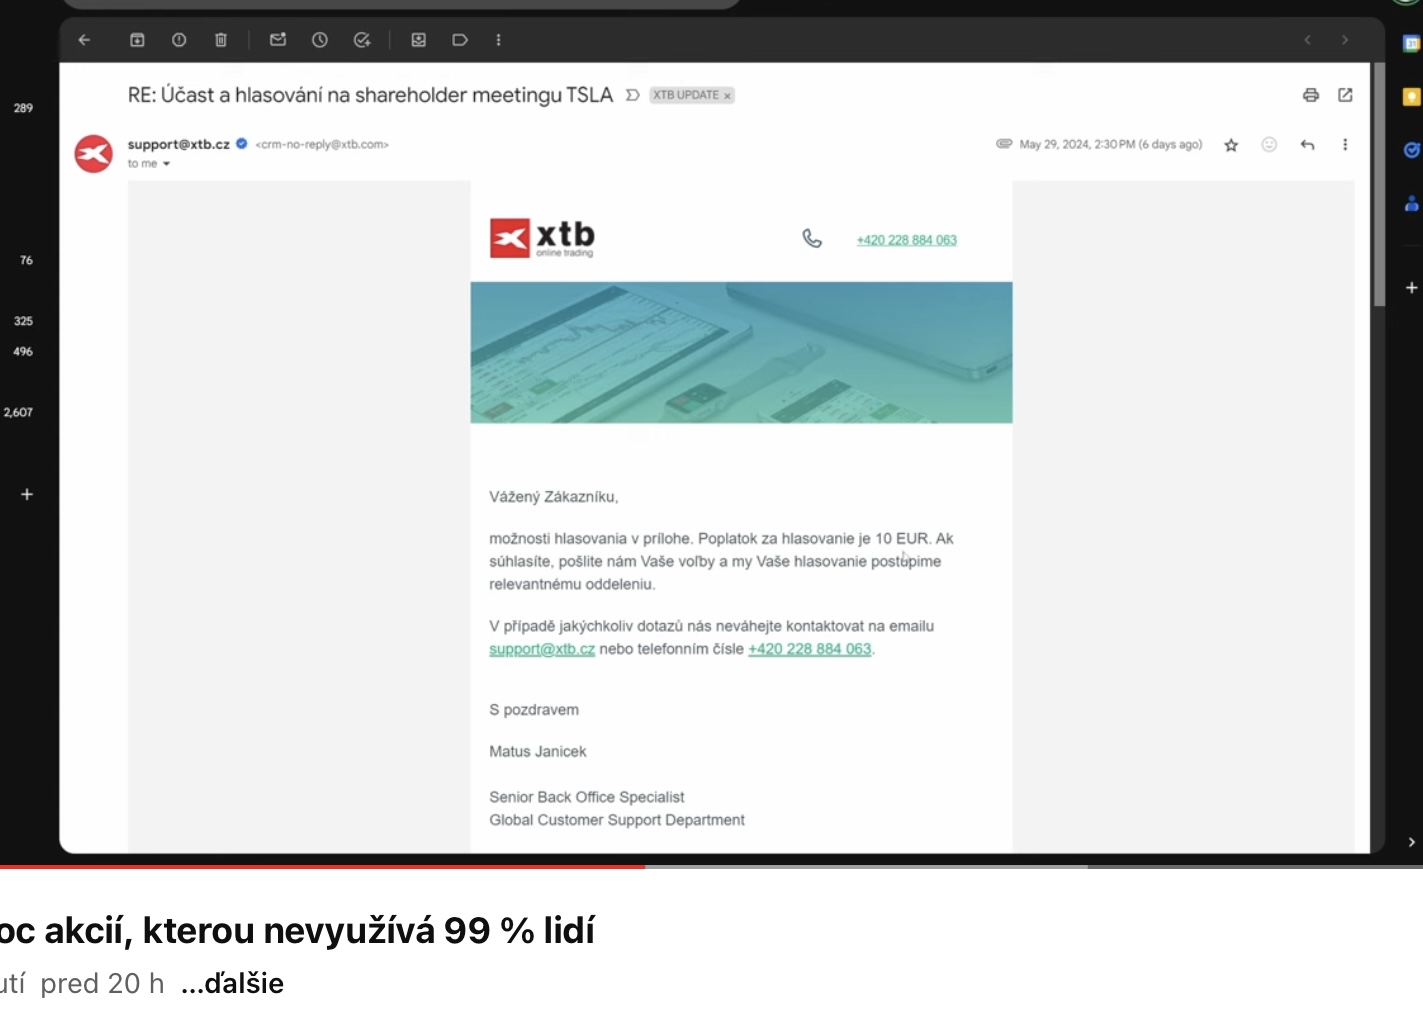
Task: Click the 325 count in sidebar
Action: pyautogui.click(x=23, y=321)
